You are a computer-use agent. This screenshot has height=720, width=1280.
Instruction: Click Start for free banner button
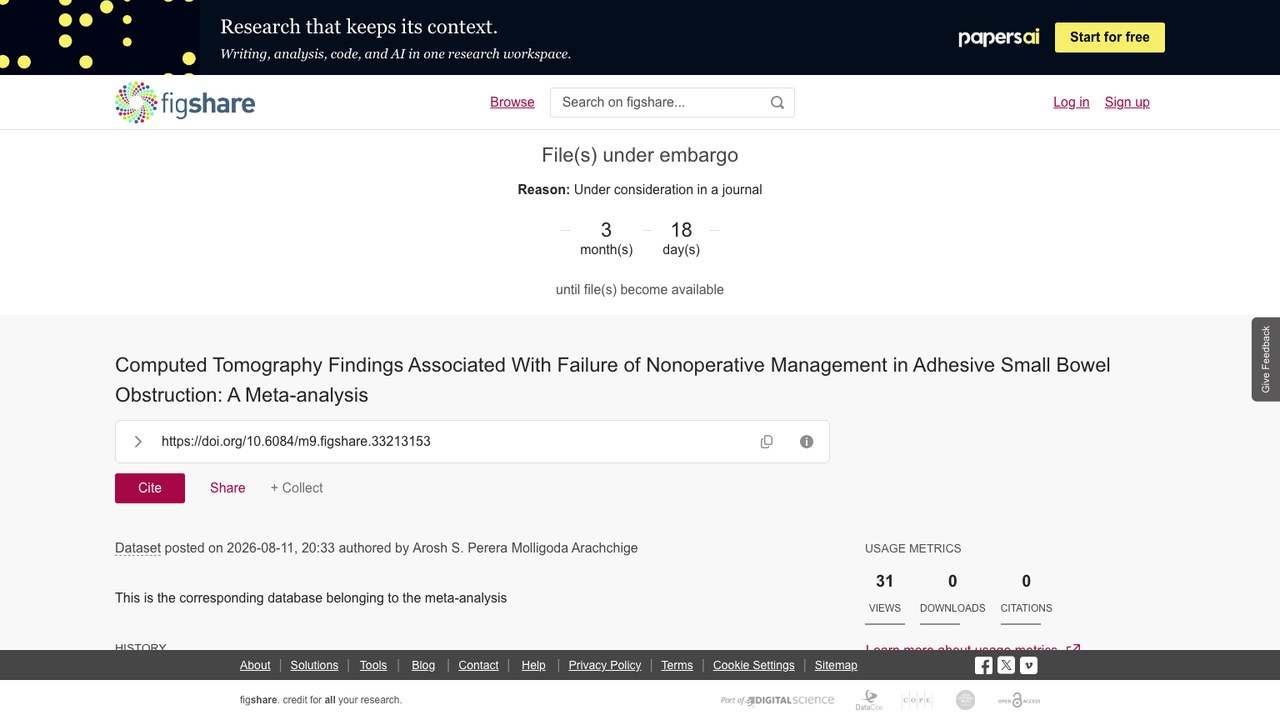click(1110, 37)
